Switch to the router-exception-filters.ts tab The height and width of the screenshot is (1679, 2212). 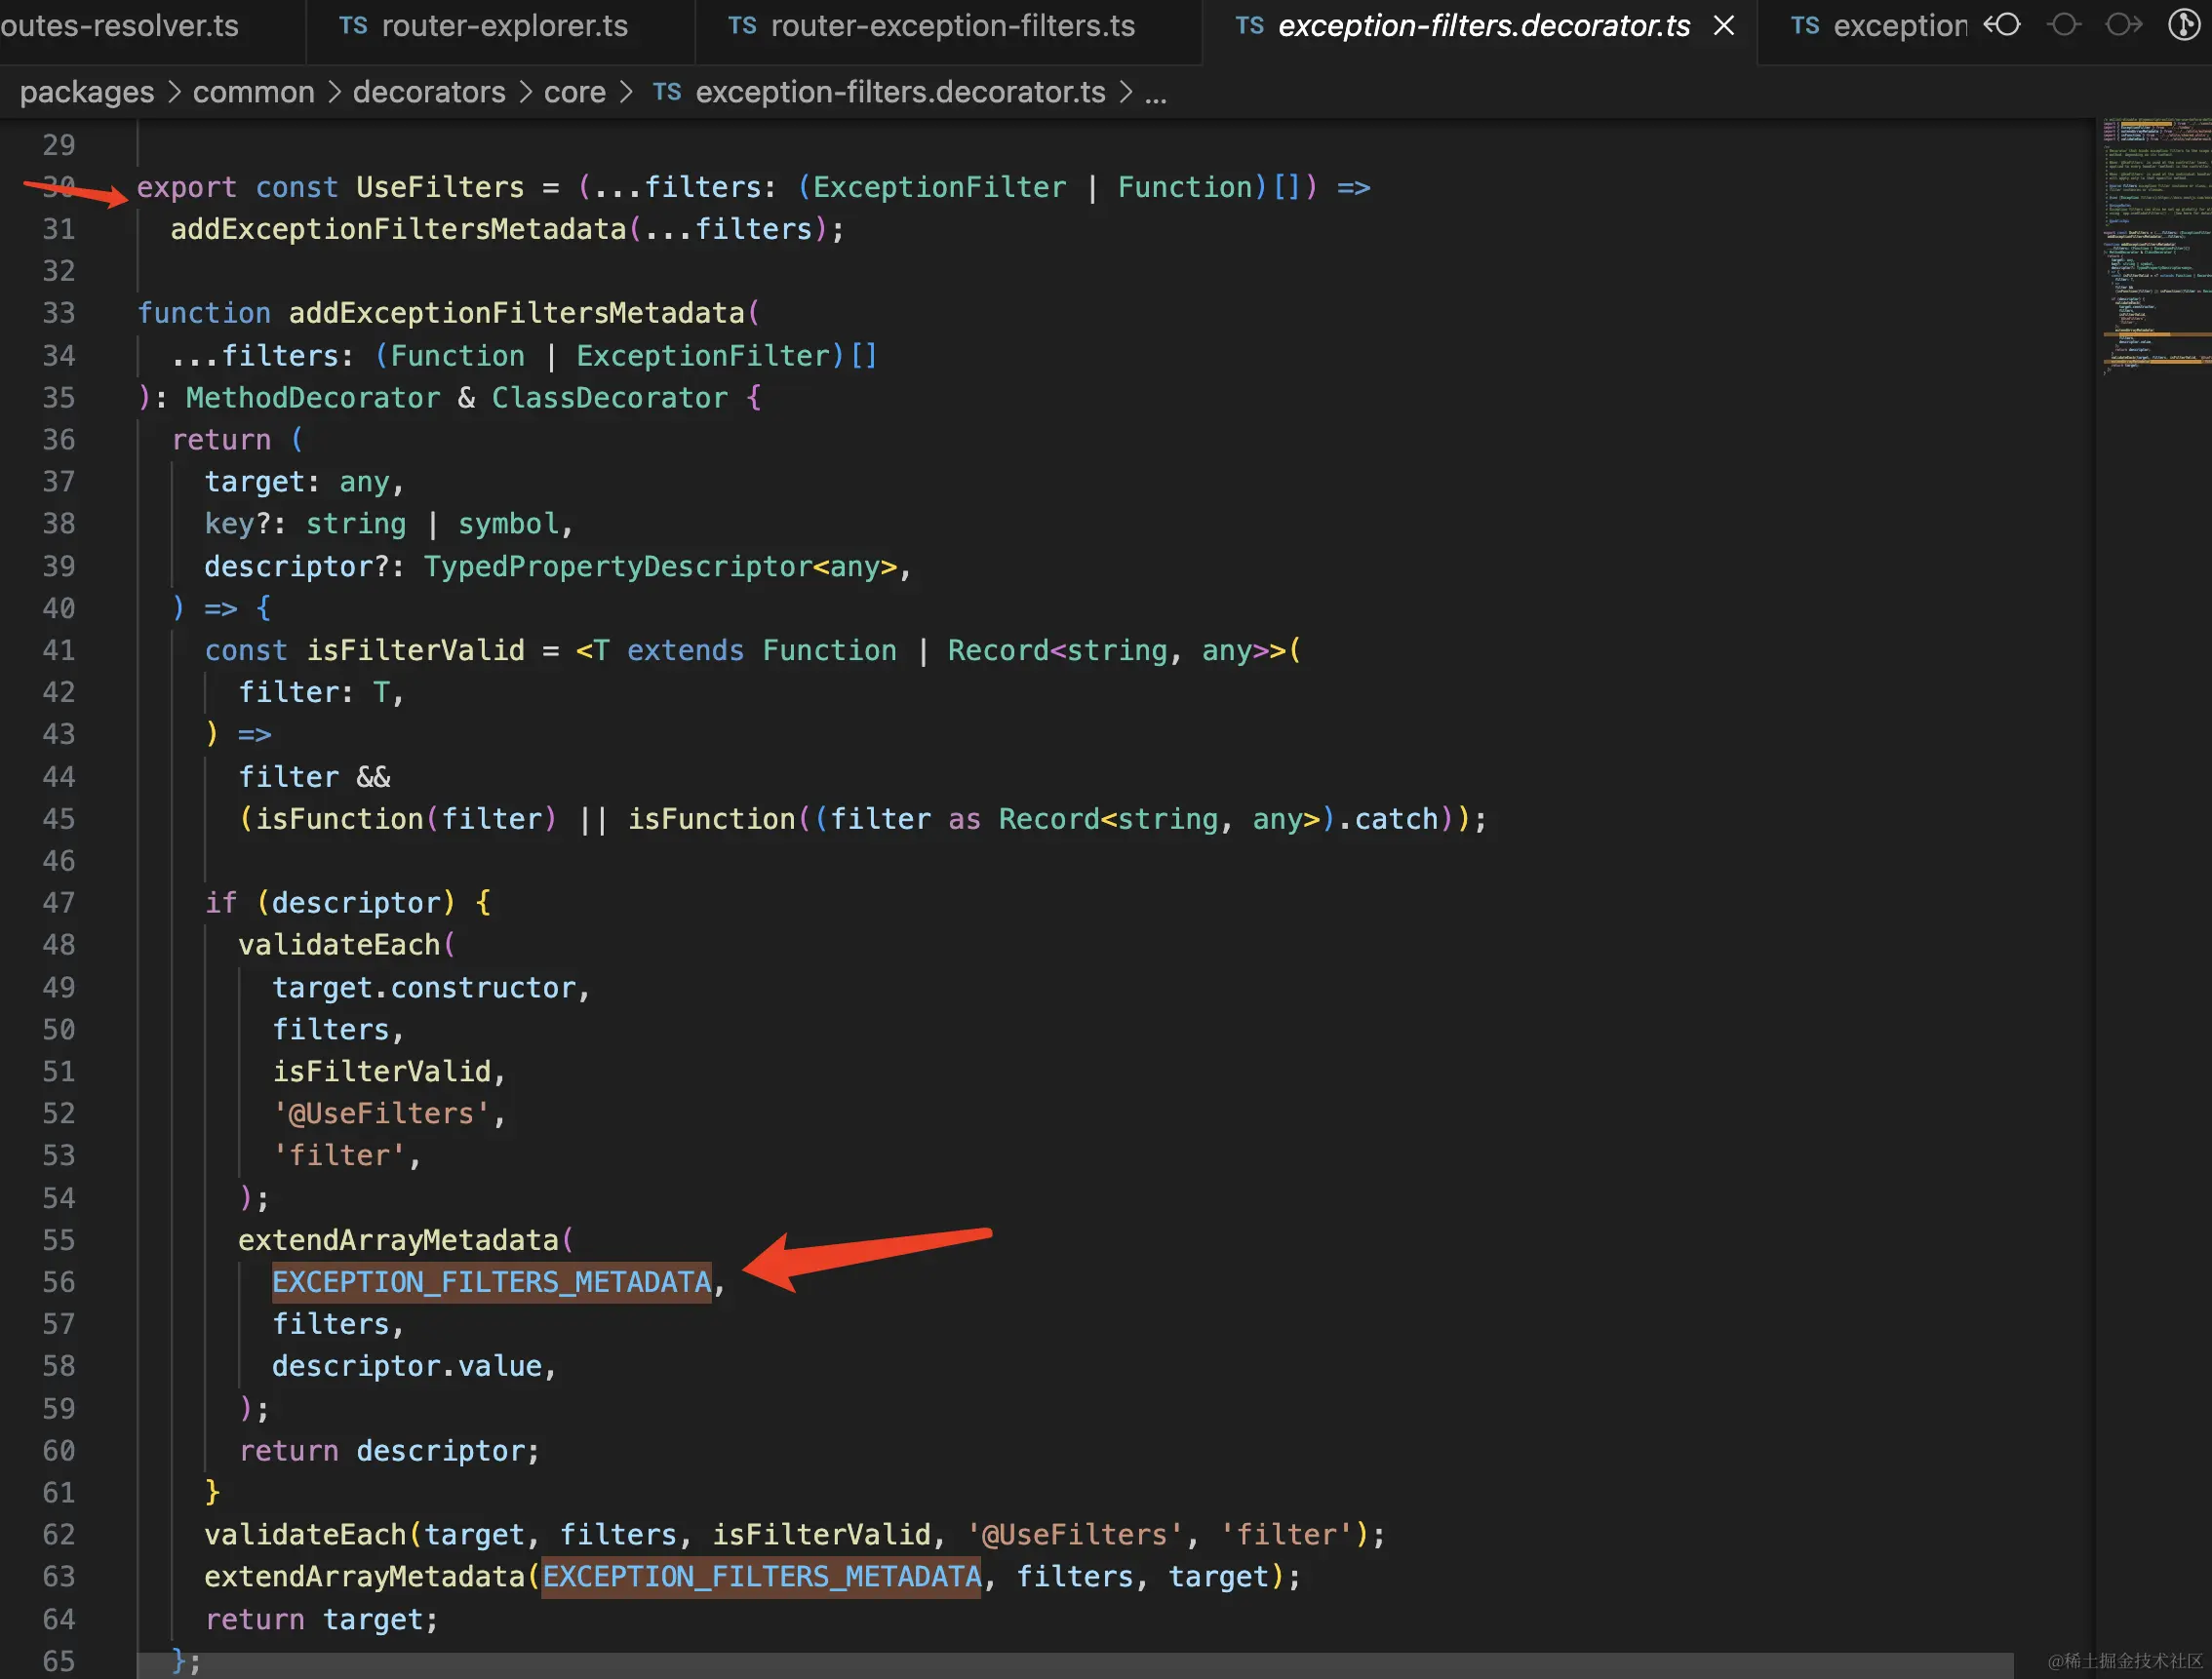947,26
